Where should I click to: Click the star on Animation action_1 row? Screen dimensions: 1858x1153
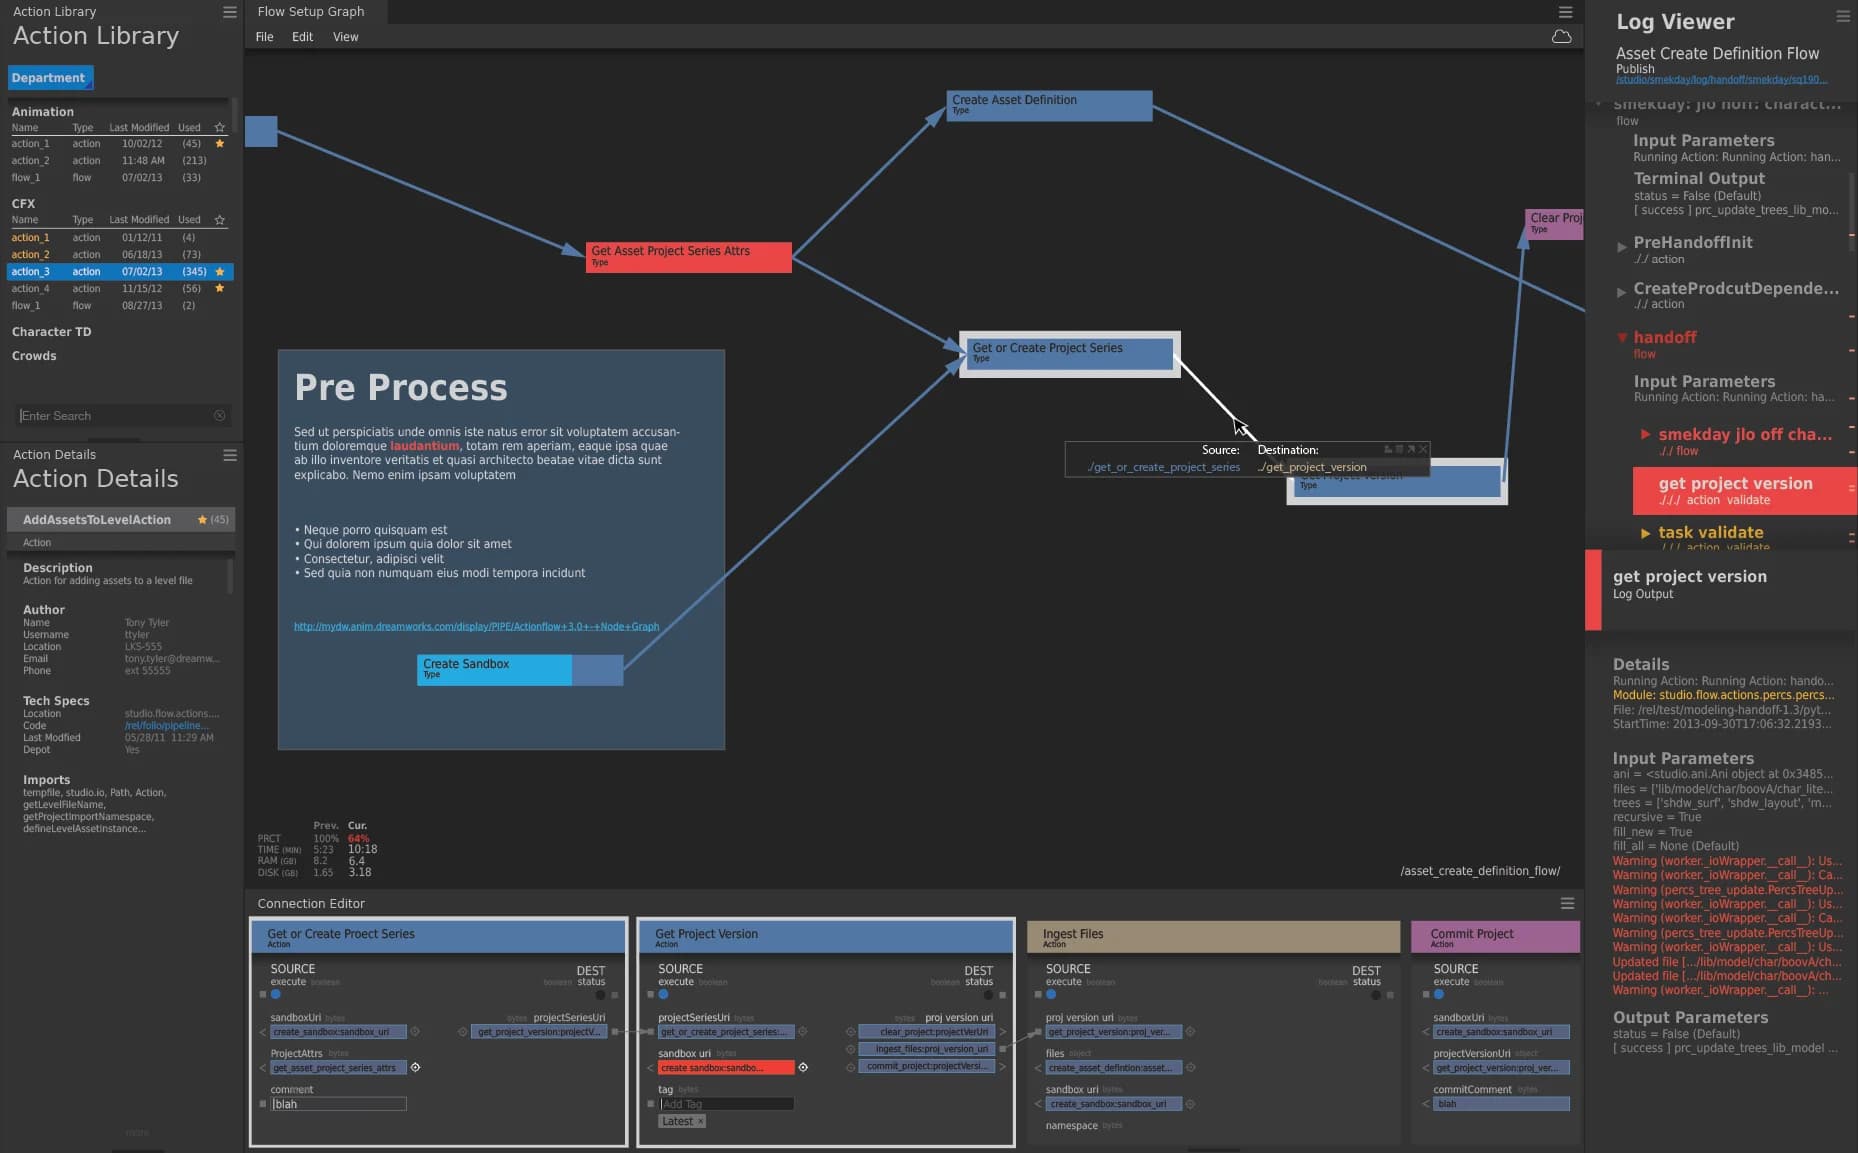click(x=220, y=144)
